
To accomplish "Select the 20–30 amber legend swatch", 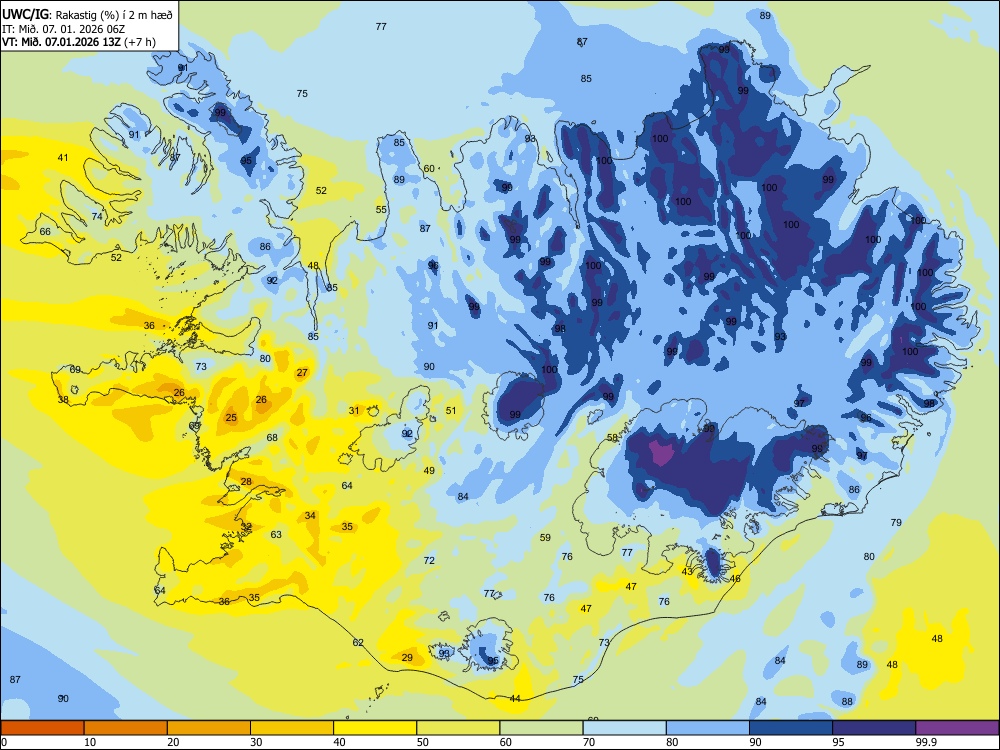I will [209, 728].
